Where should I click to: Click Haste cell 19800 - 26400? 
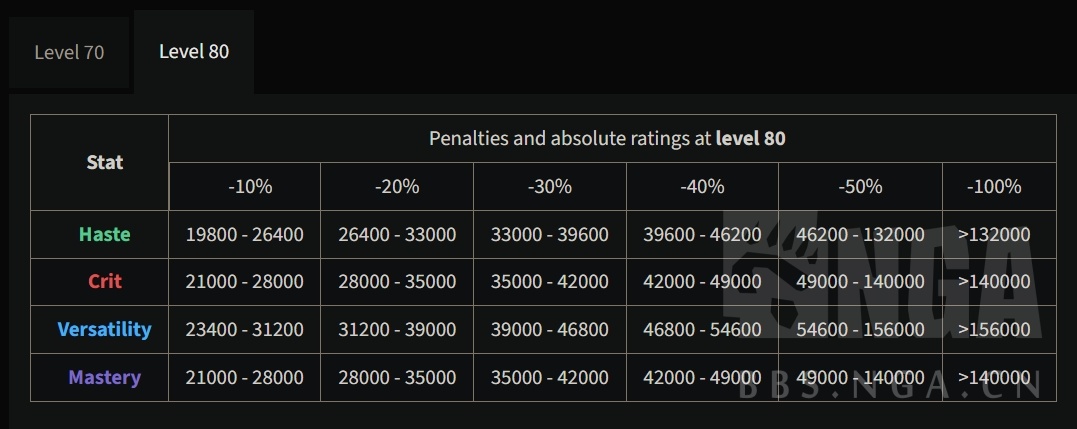pos(245,235)
